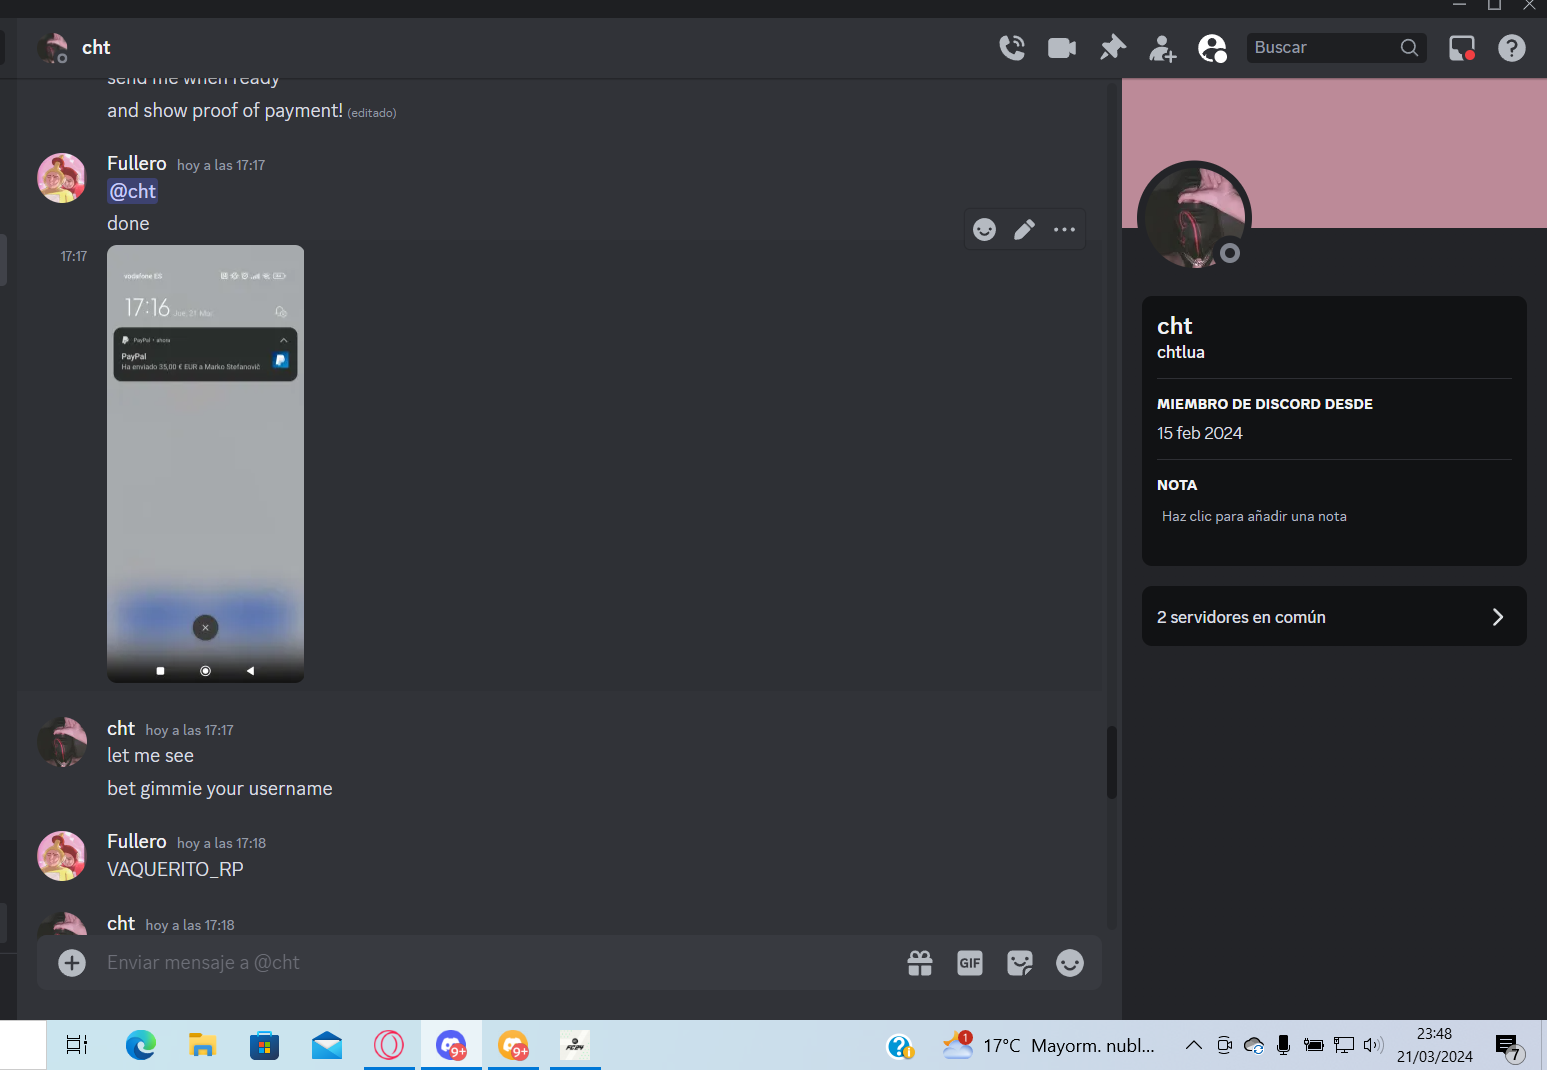
Task: Open the notification center
Action: tap(1509, 1046)
